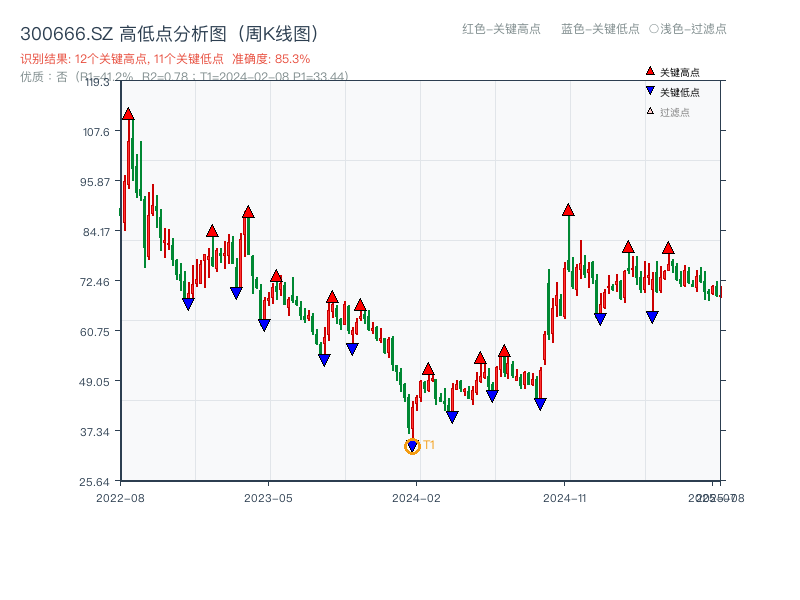Pick the blue key-low marker right after the 2024-11 peak
The image size is (800, 600).
(x=600, y=319)
